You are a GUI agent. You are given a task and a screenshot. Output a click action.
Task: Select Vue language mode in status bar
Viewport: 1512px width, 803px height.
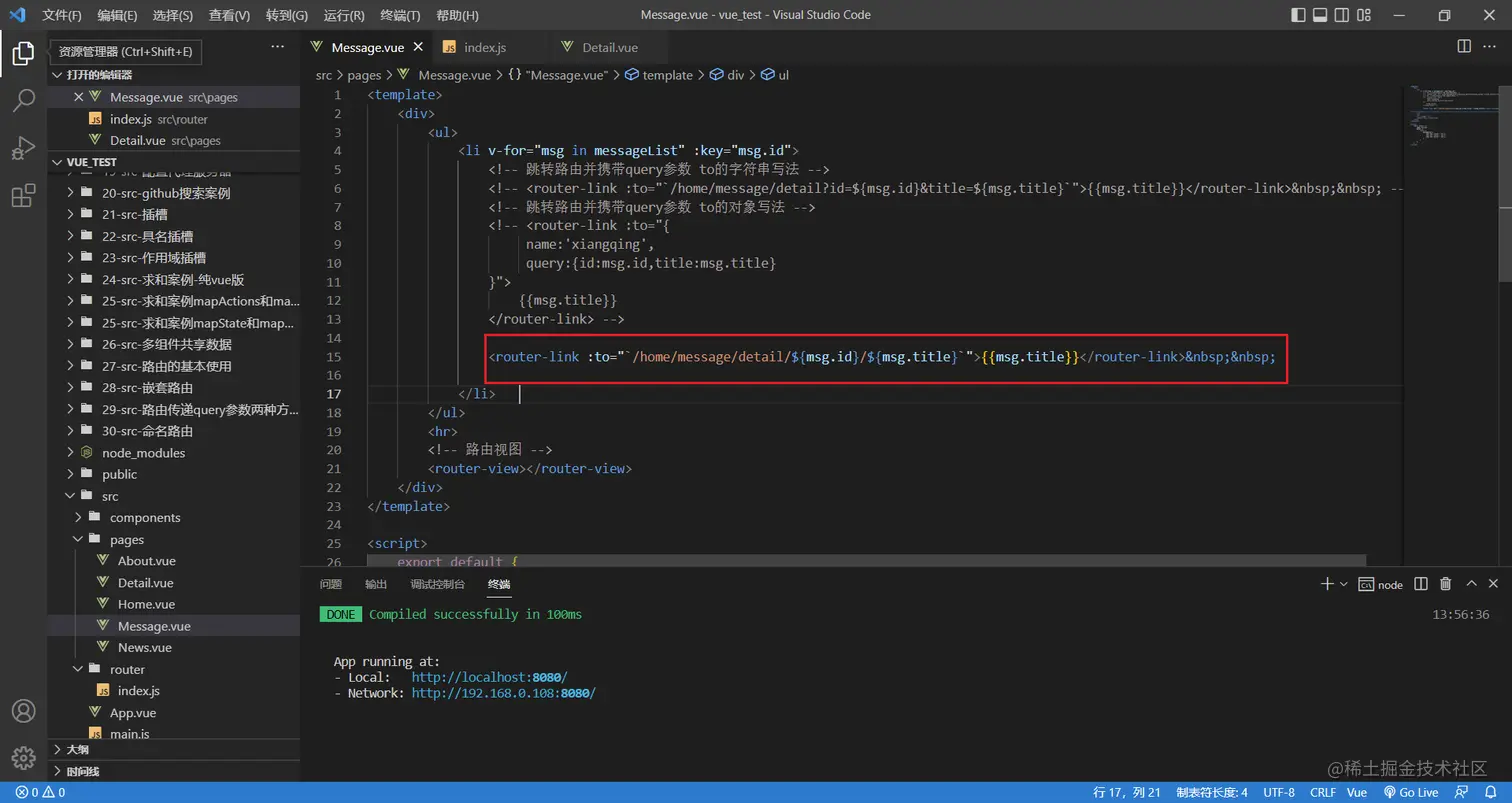[1357, 792]
